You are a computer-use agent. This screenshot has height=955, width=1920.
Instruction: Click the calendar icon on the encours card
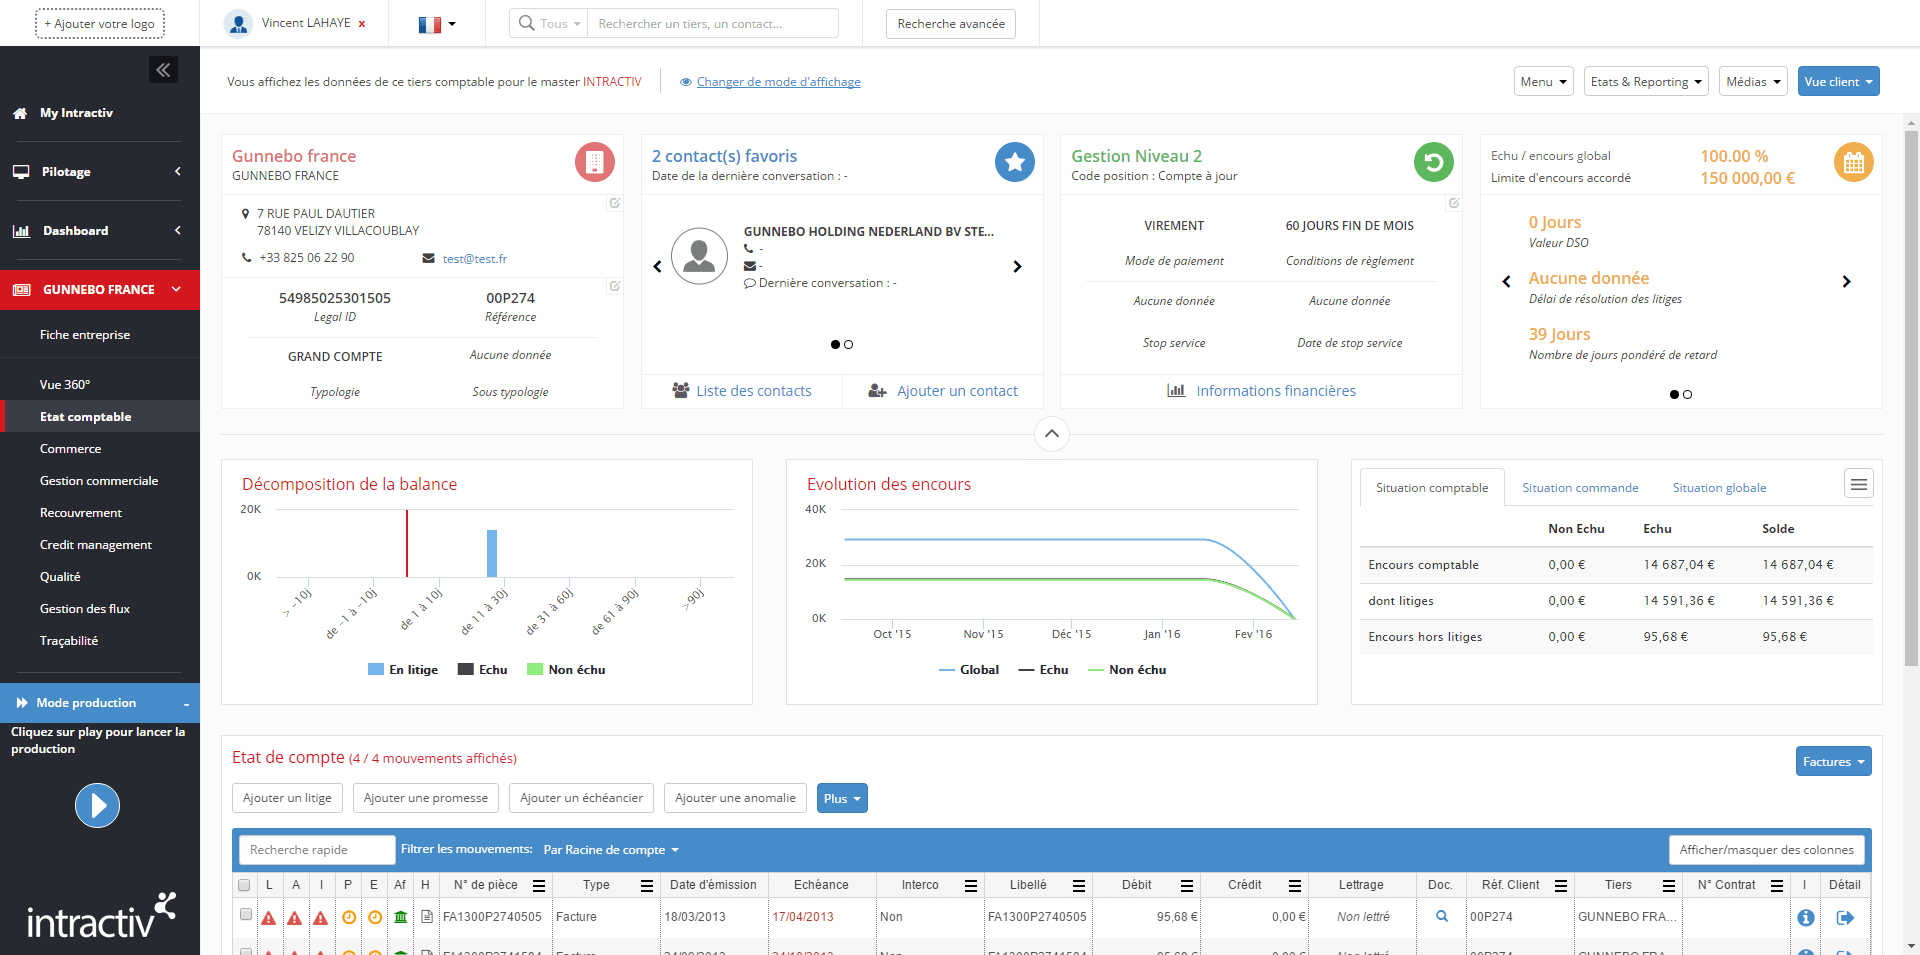(1855, 161)
